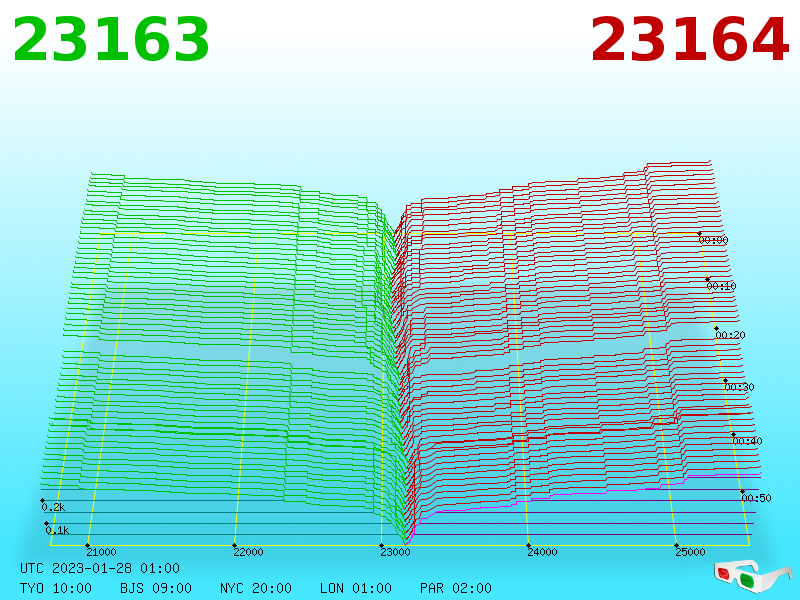
Task: Select the 25000 price axis label
Action: [690, 552]
